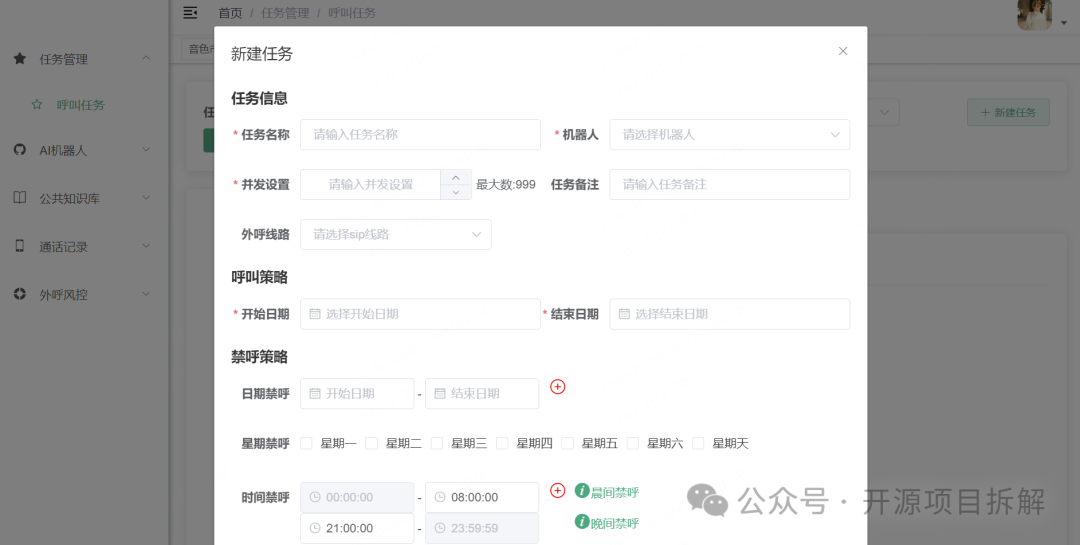1080x545 pixels.
Task: Click calendar icon in 日期禁呼 开始日期 field
Action: (x=315, y=393)
